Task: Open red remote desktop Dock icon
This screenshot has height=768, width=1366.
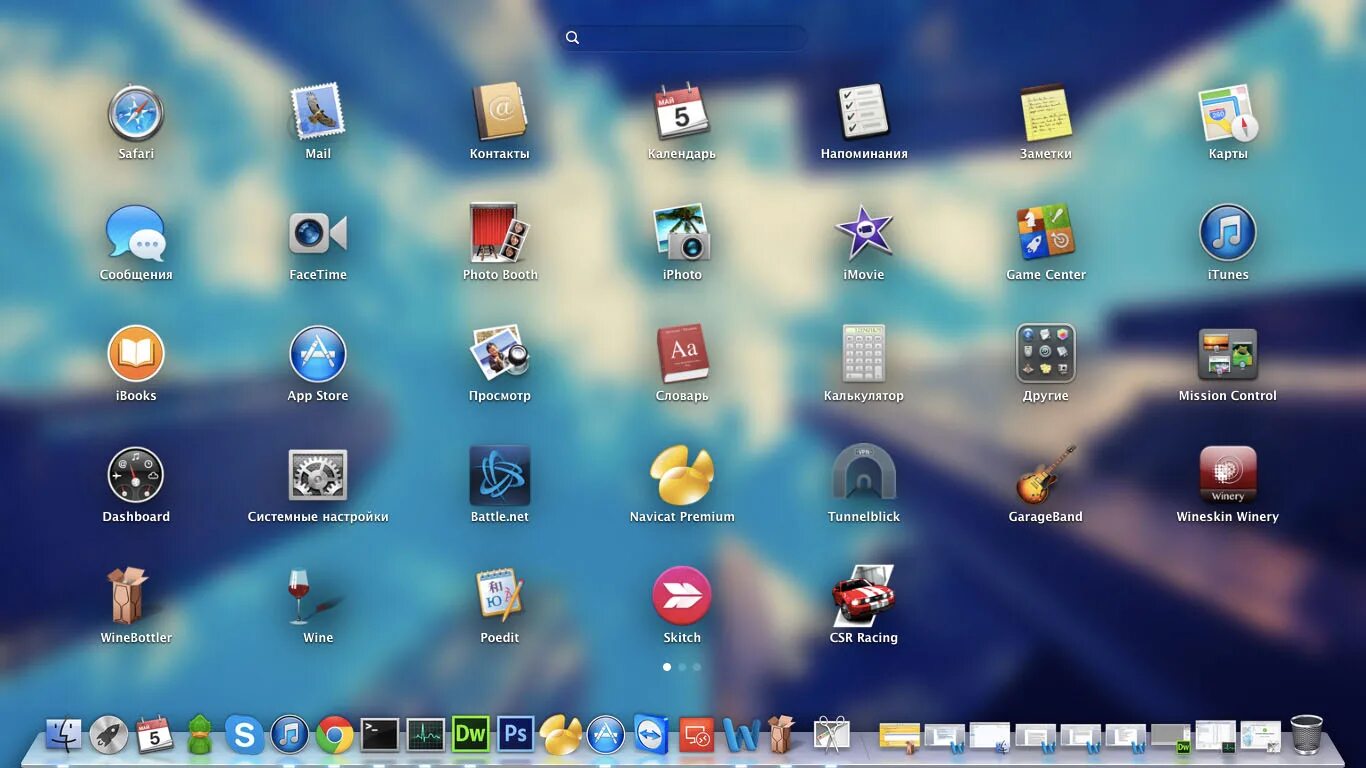Action: point(696,735)
